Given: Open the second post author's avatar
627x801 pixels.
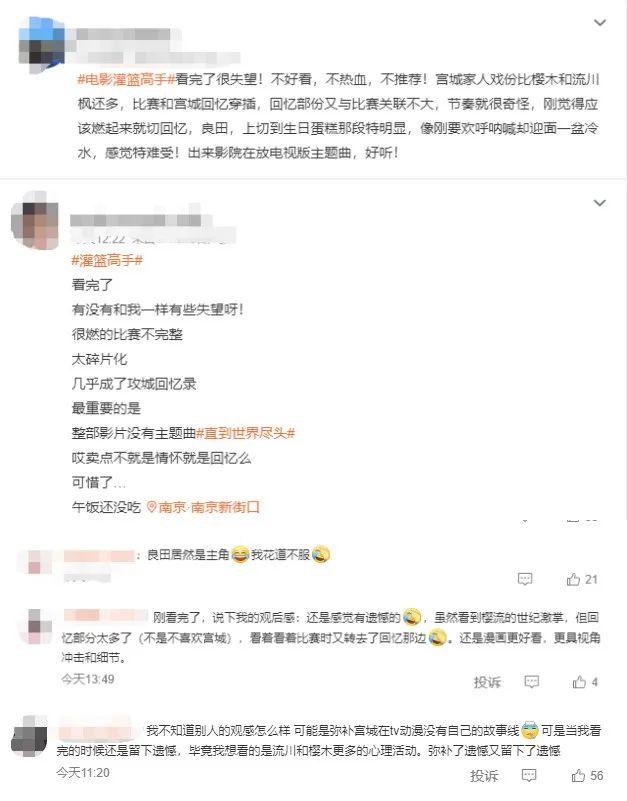Looking at the screenshot, I should pos(35,223).
